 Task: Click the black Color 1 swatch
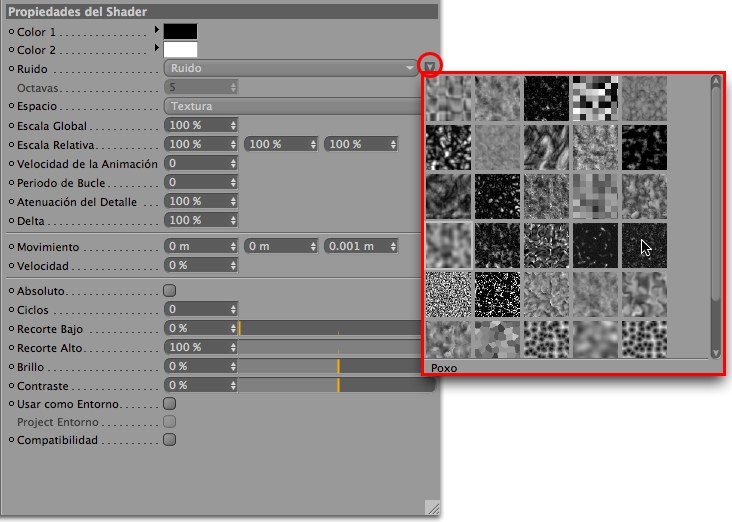180,32
